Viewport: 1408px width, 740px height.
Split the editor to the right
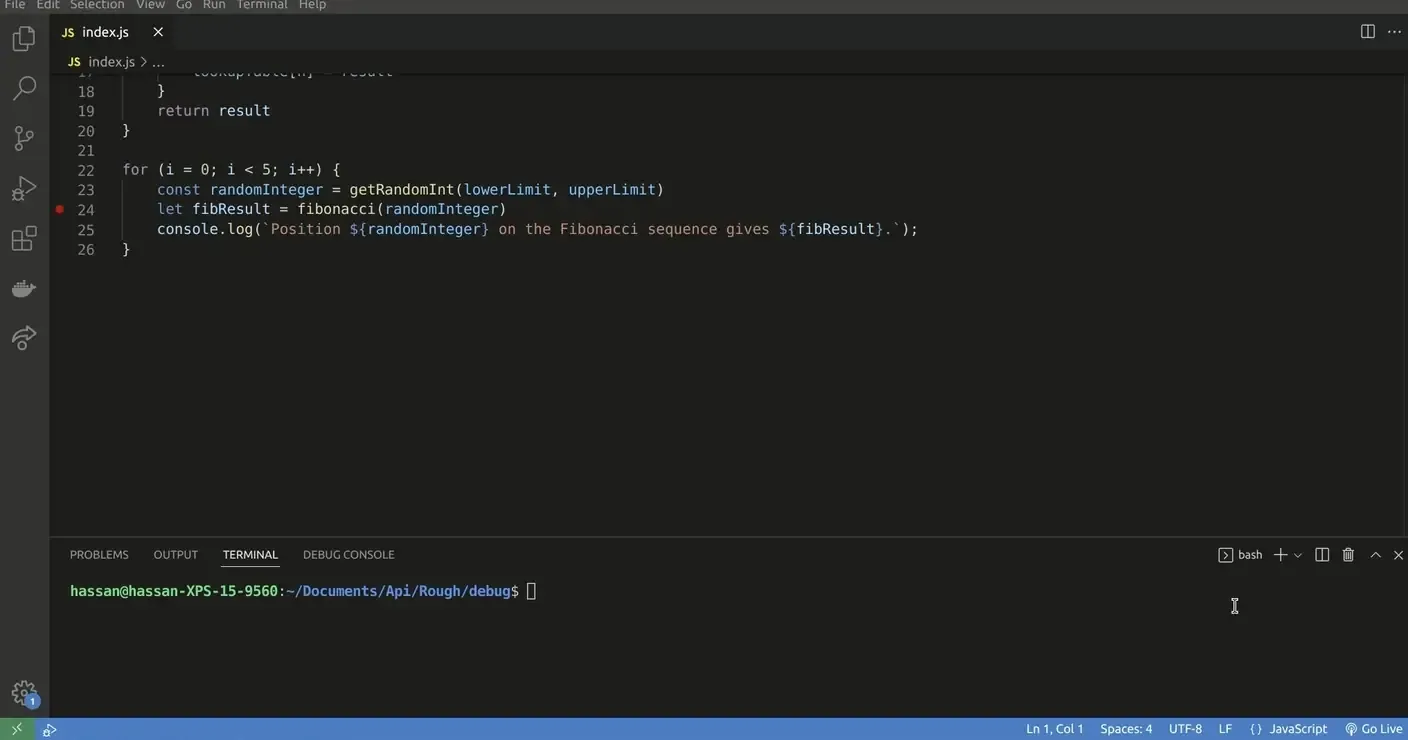click(1368, 32)
